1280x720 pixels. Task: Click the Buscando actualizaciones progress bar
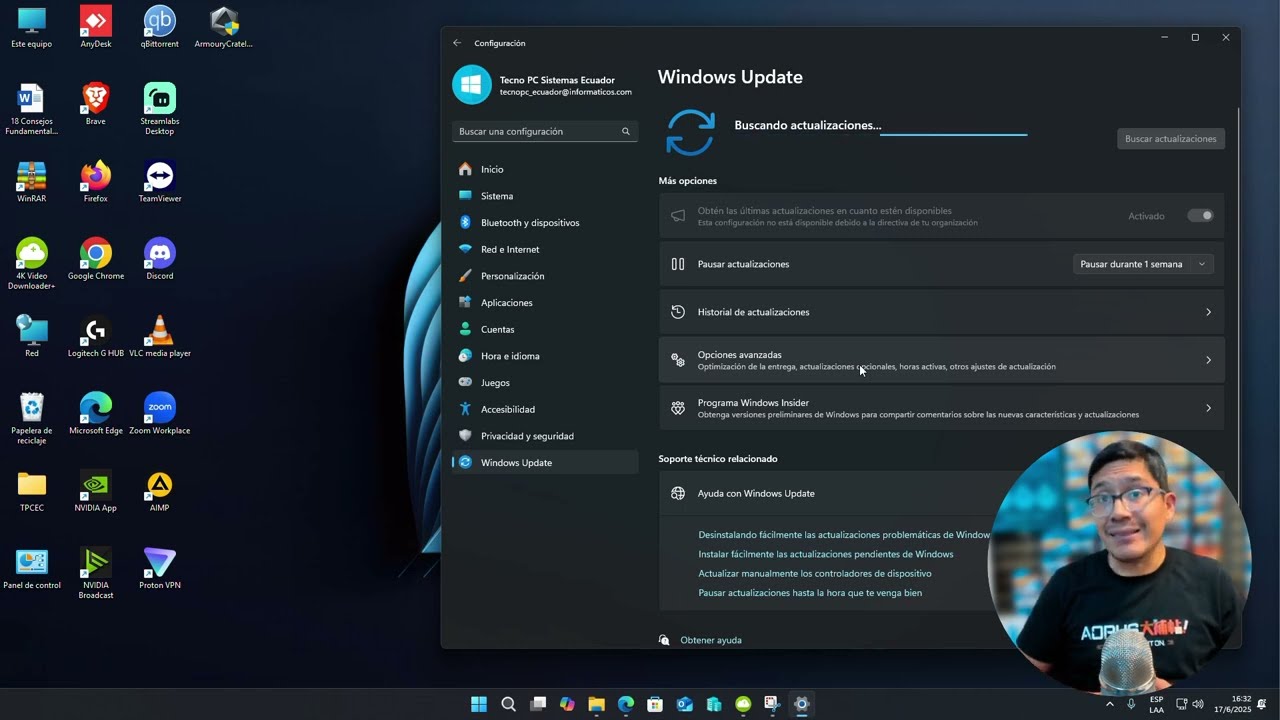pyautogui.click(x=953, y=134)
